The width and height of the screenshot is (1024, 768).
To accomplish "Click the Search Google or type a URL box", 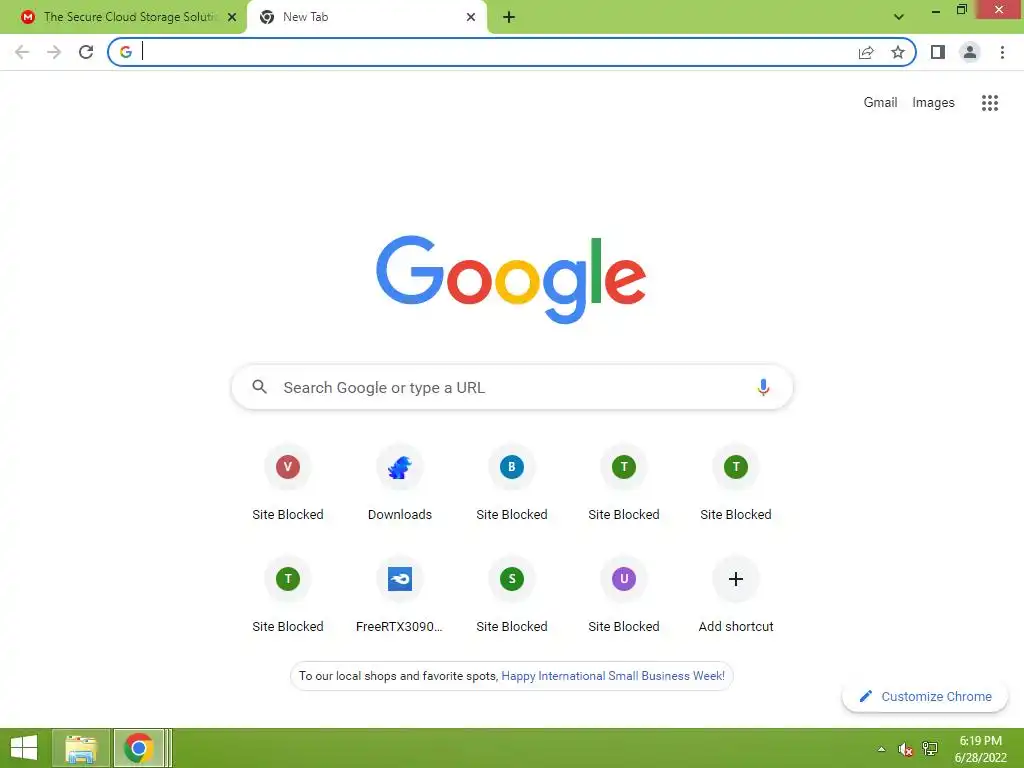I will coord(512,387).
